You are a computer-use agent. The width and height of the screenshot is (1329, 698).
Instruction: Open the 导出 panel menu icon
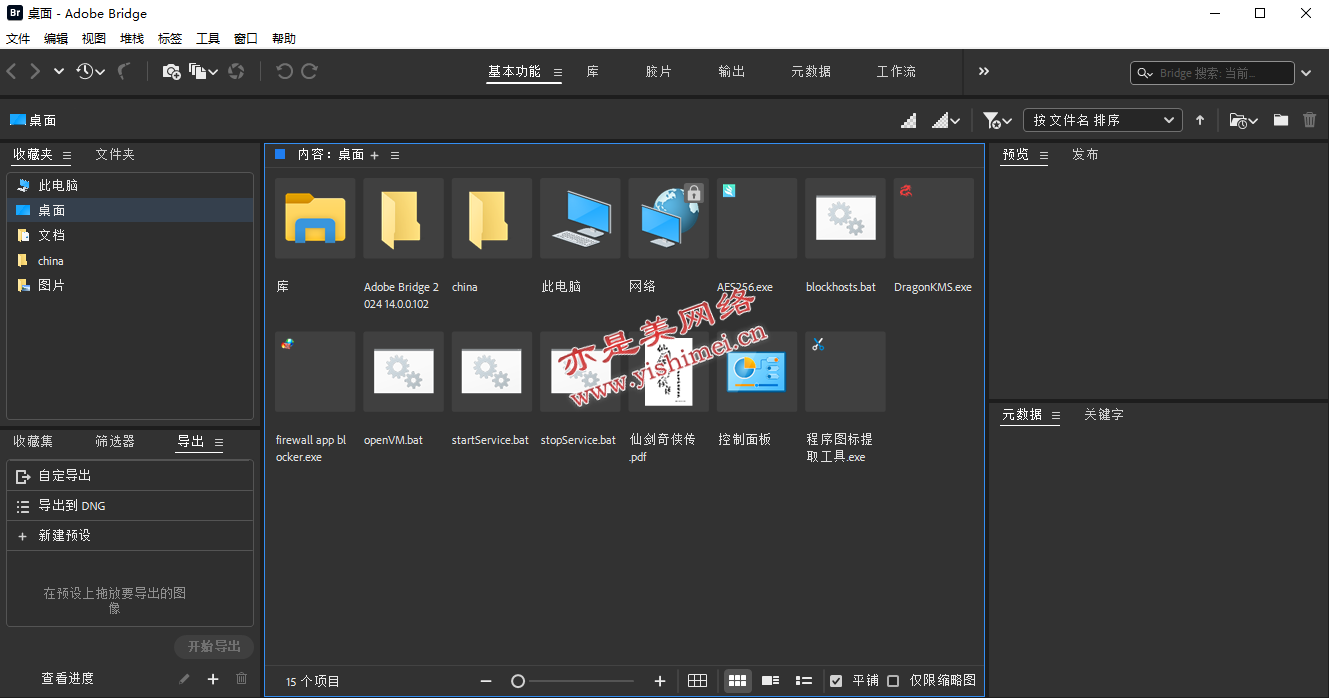pyautogui.click(x=219, y=442)
